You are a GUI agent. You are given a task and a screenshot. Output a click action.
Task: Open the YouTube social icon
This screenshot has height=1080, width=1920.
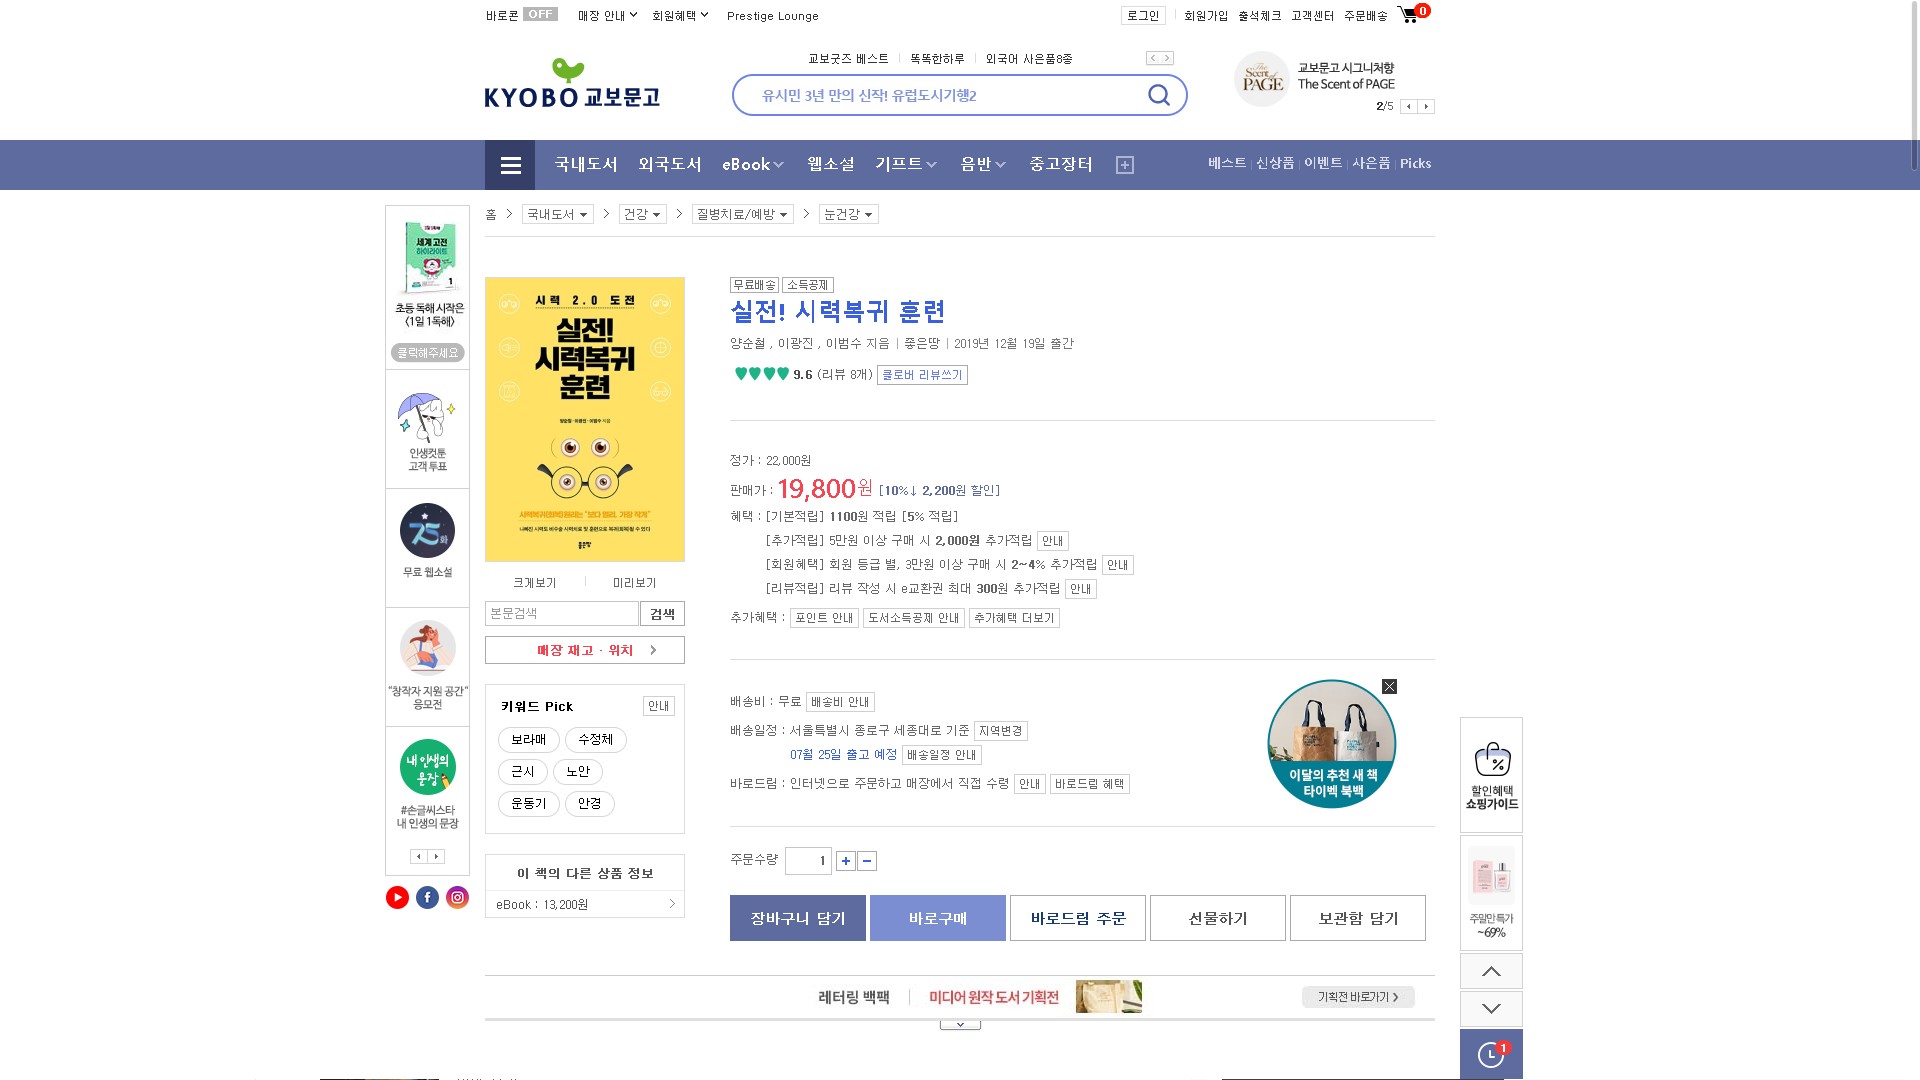(x=397, y=898)
